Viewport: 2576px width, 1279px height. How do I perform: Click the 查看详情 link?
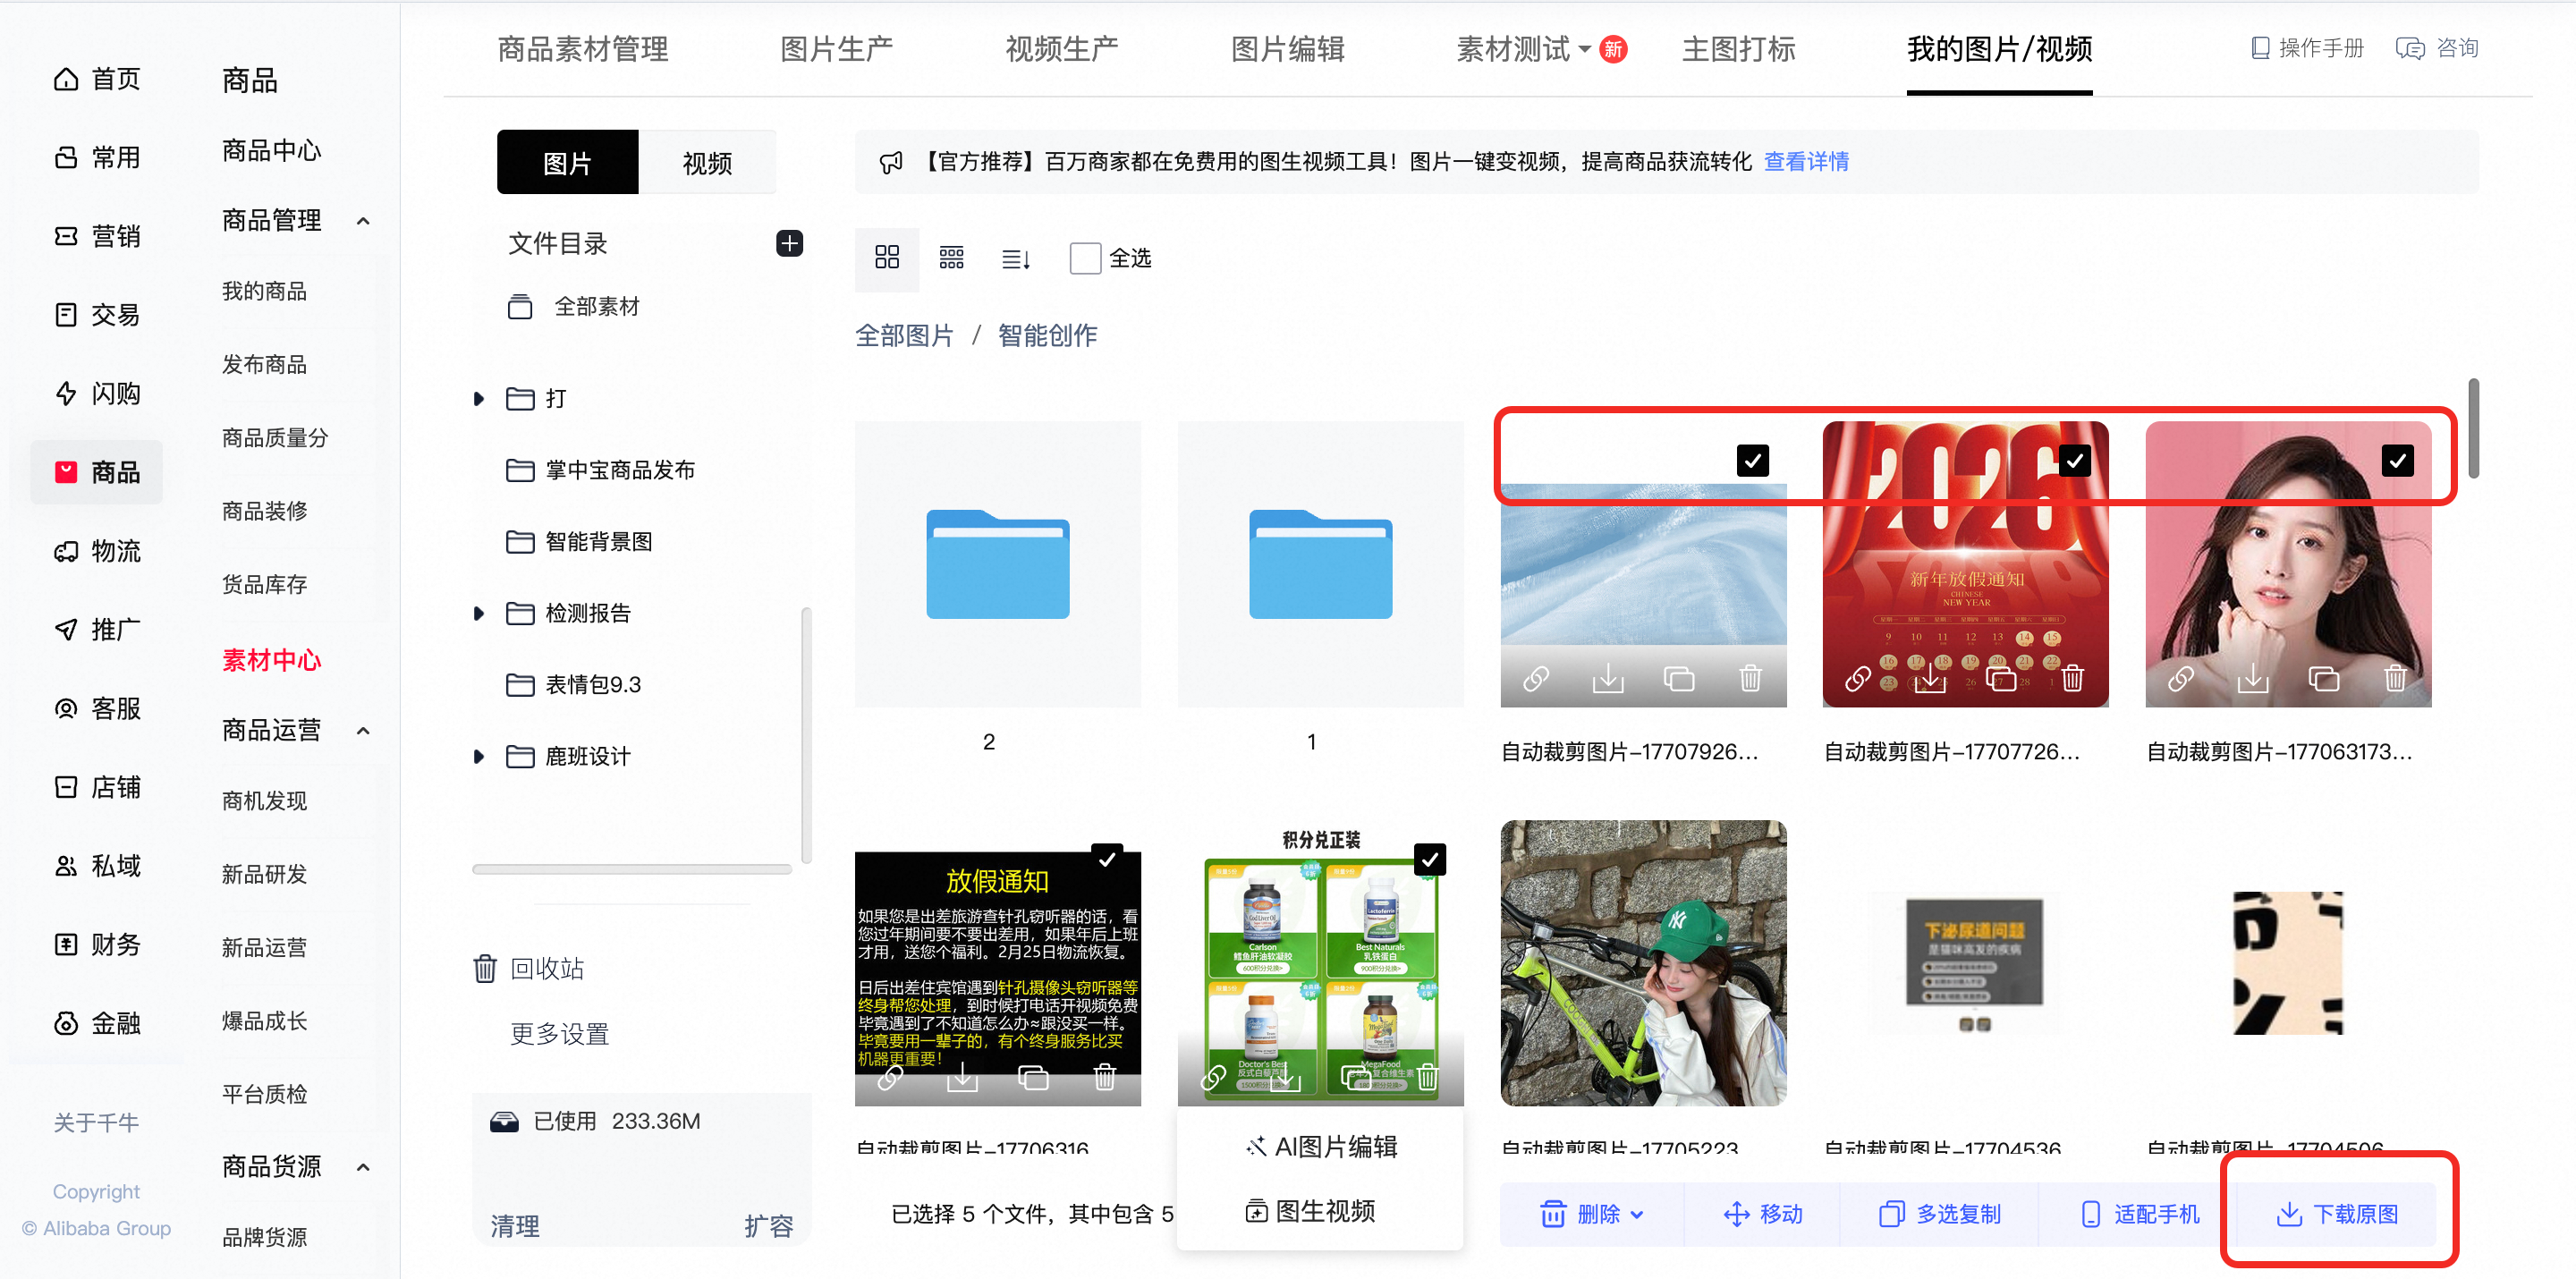(x=1806, y=161)
